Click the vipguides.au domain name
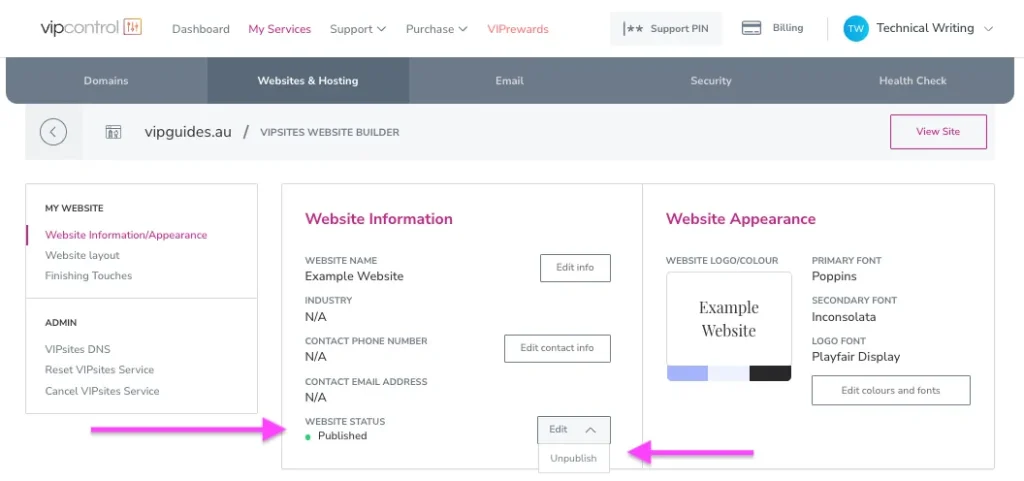Image resolution: width=1024 pixels, height=481 pixels. [188, 132]
